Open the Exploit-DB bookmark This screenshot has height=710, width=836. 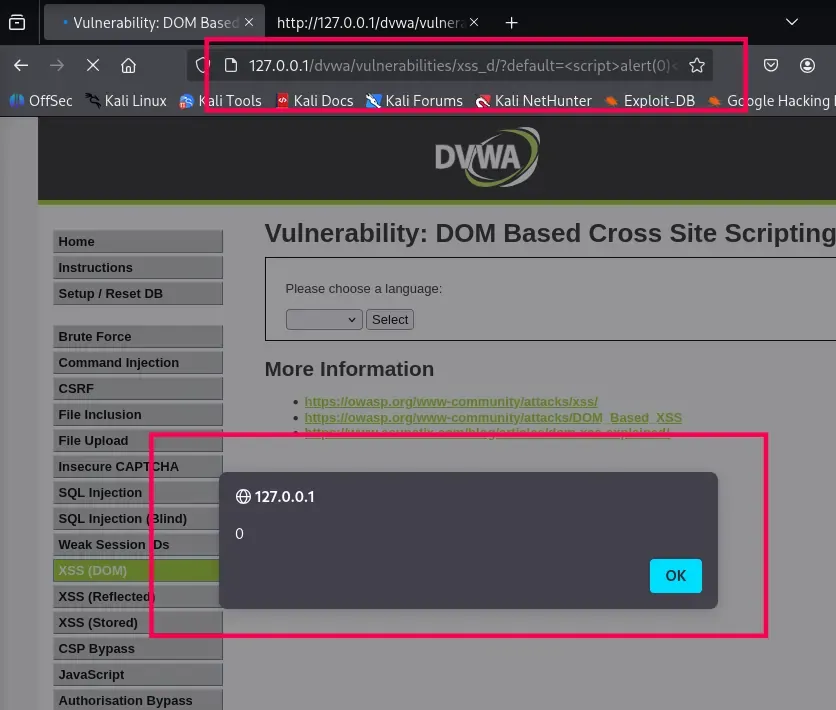point(650,101)
